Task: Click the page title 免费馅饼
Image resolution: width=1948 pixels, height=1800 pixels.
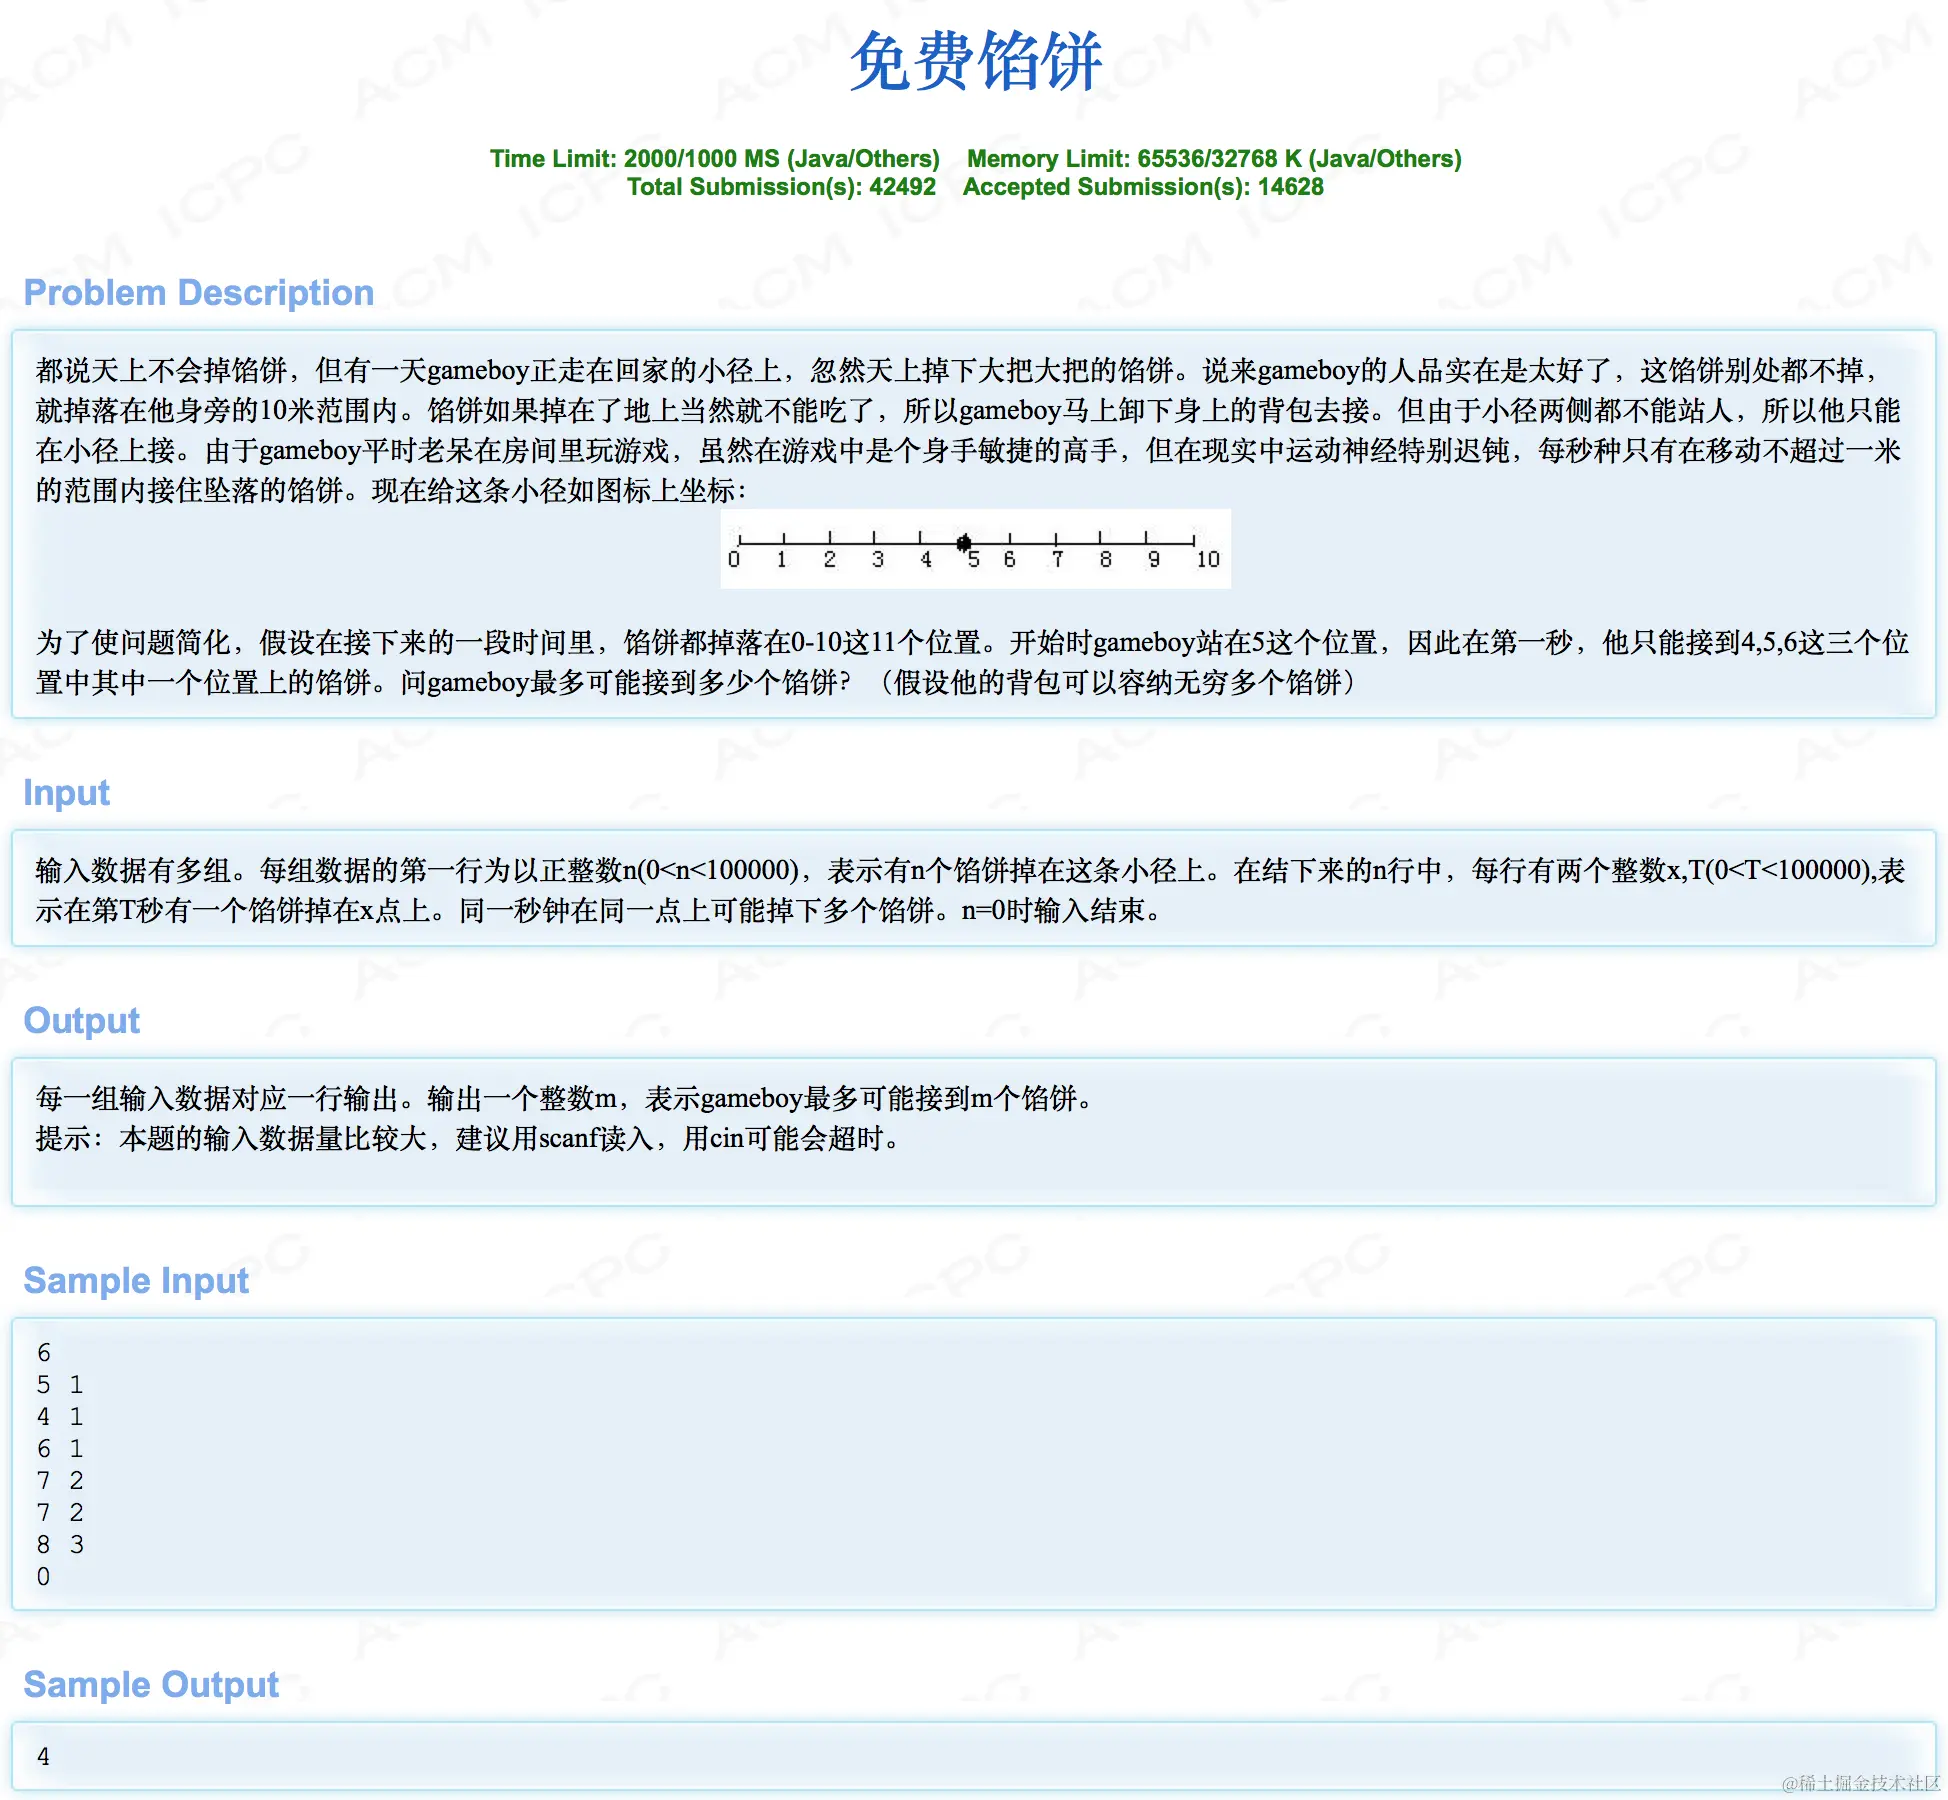Action: pyautogui.click(x=975, y=62)
